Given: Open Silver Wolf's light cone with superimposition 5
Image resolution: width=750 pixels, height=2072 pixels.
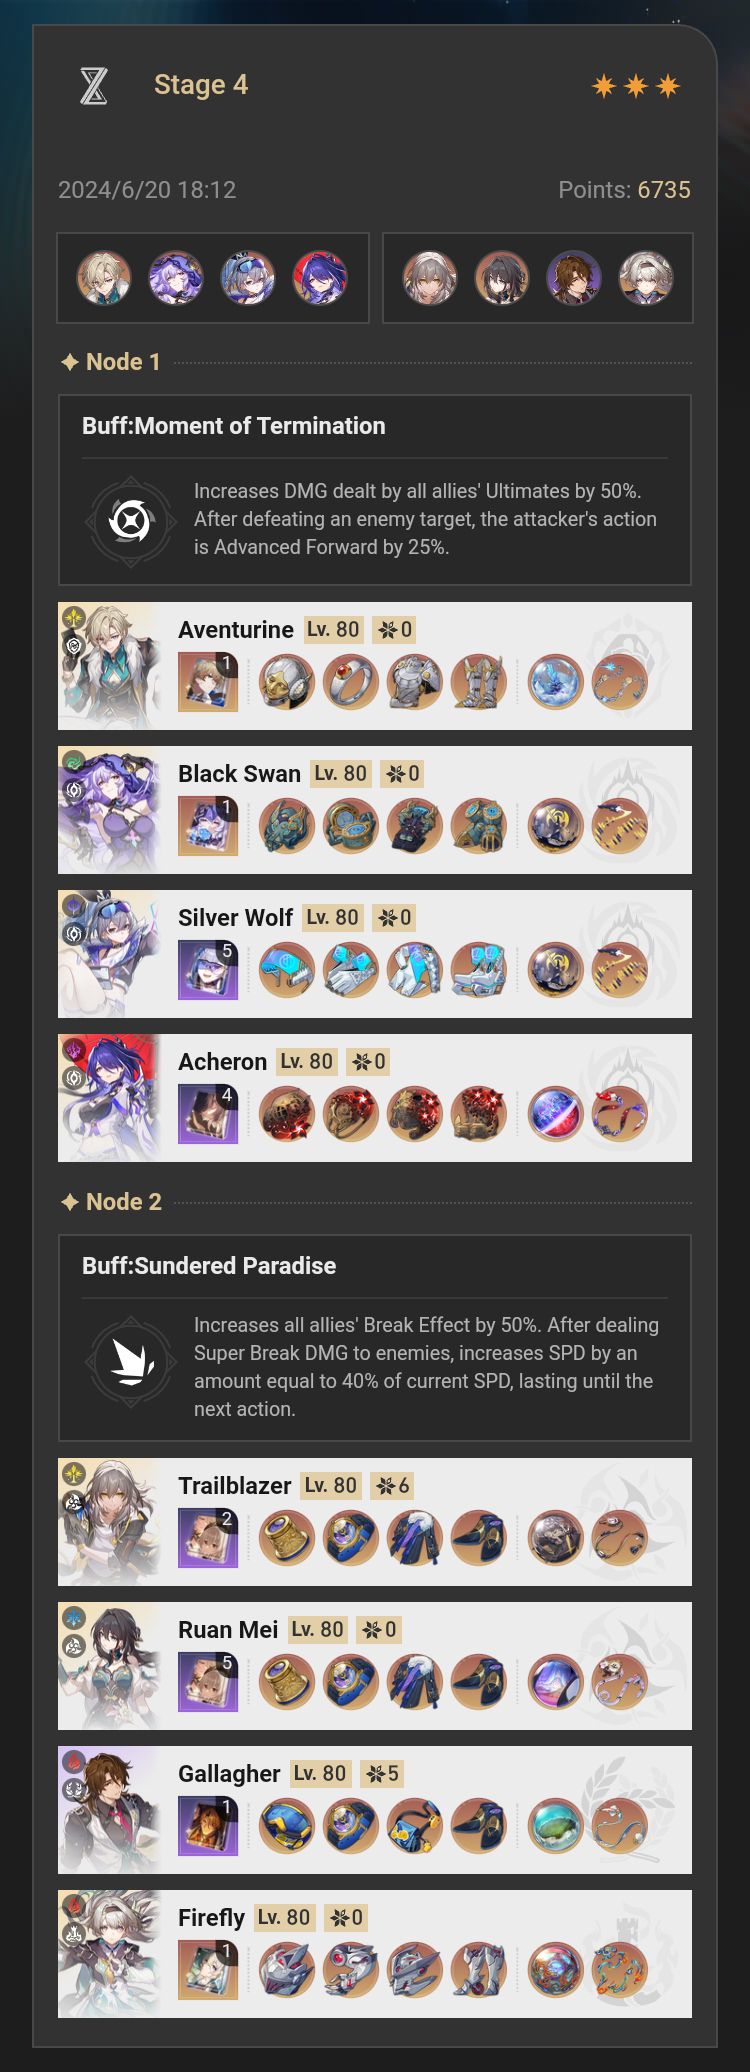Looking at the screenshot, I should [x=208, y=970].
